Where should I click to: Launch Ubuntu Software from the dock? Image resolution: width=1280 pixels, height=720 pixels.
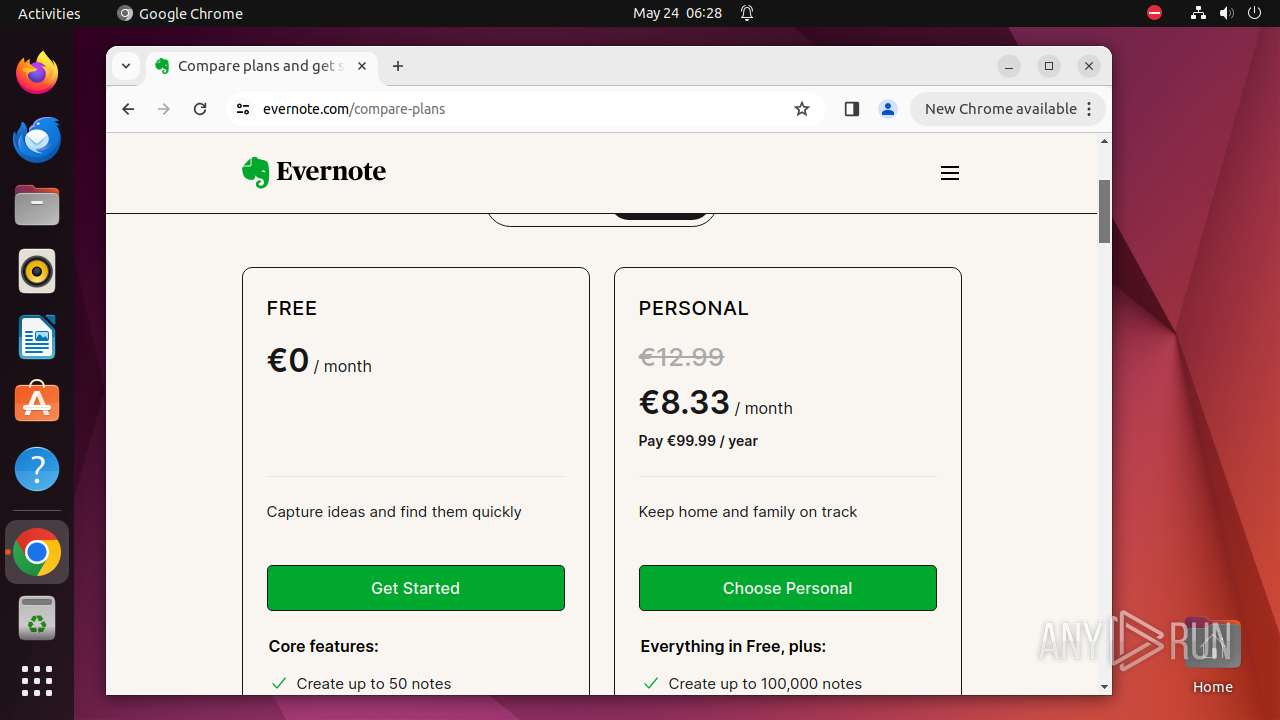[37, 403]
